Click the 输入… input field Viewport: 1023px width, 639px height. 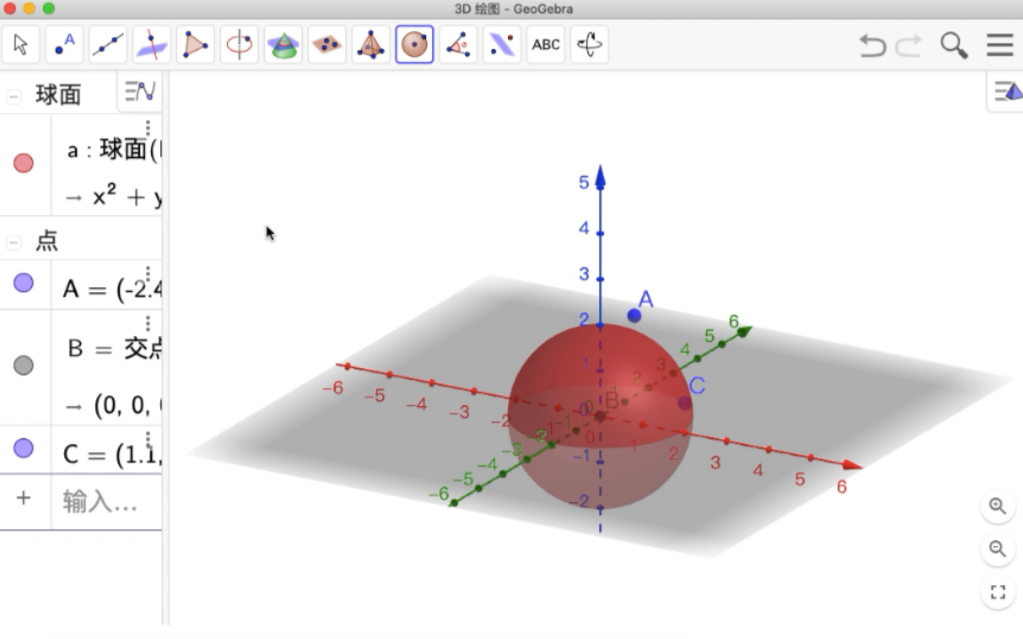tap(106, 501)
